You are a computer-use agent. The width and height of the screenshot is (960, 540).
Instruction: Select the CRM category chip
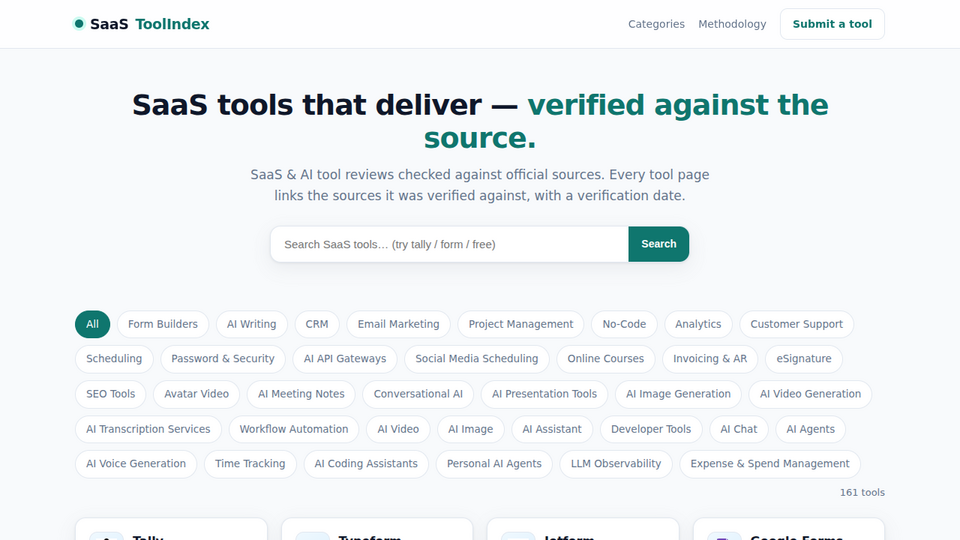pos(317,324)
